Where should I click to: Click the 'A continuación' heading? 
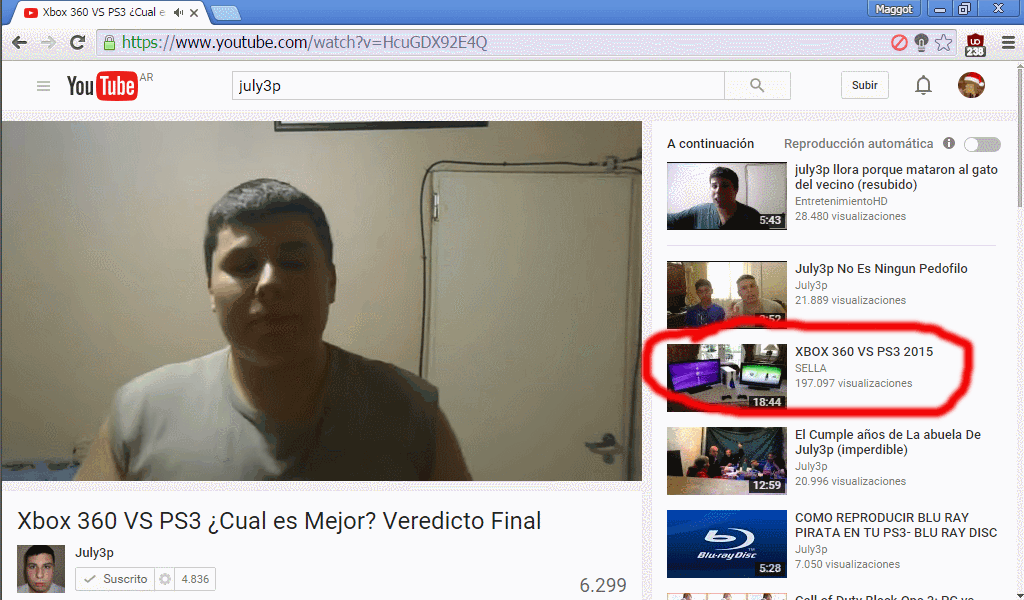(x=711, y=144)
